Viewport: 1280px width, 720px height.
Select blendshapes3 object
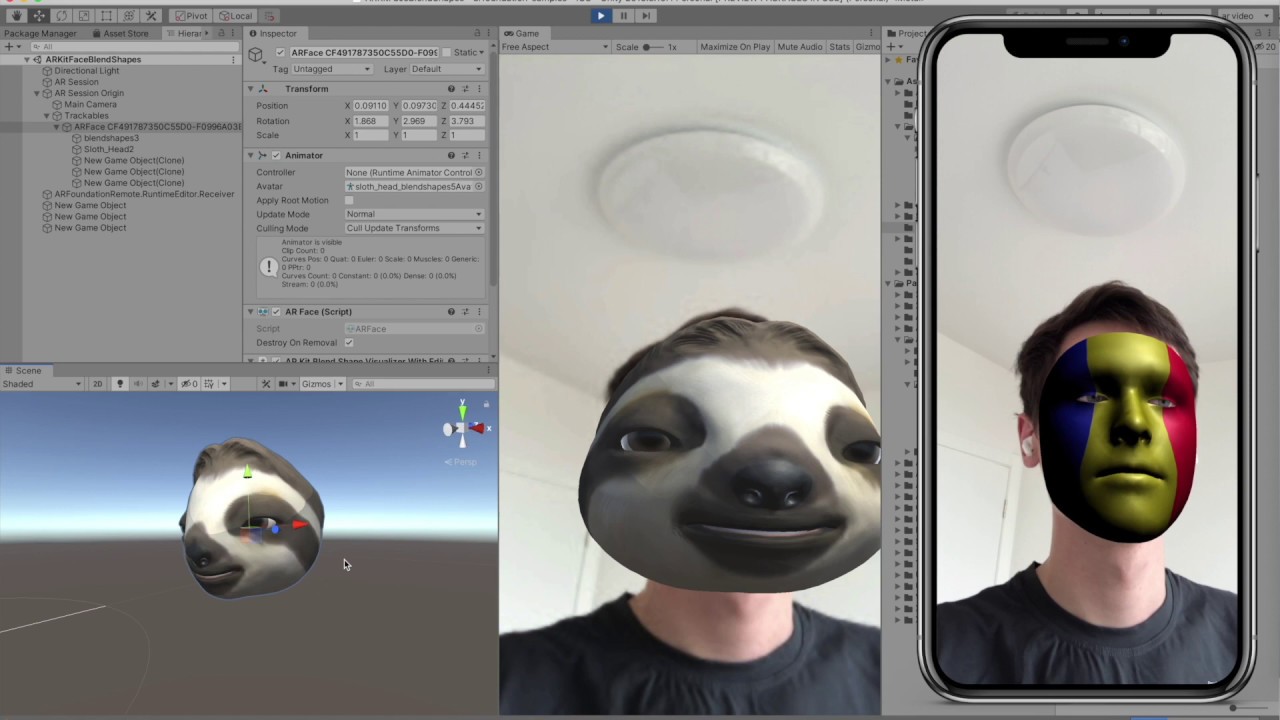111,138
